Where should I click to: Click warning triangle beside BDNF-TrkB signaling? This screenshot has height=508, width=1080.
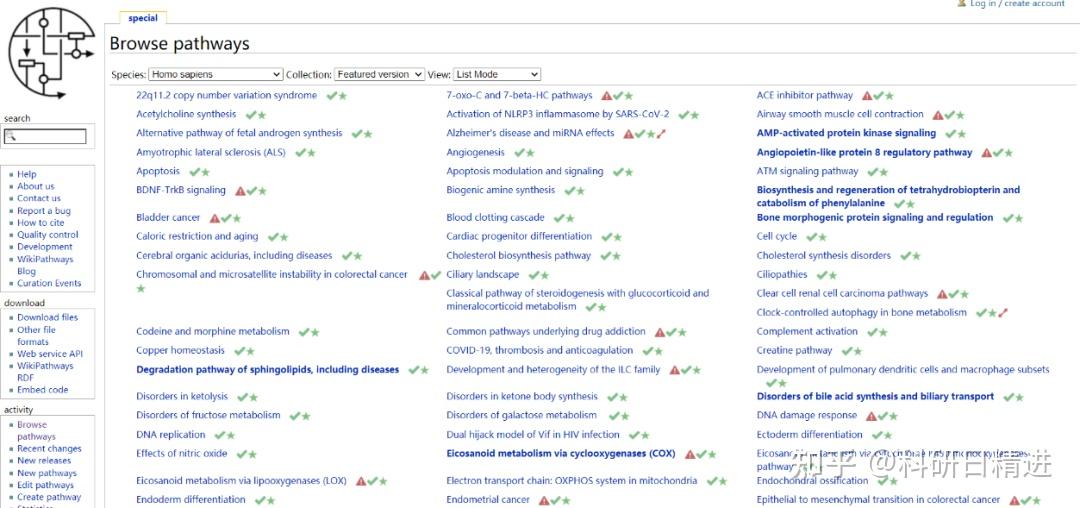[240, 191]
